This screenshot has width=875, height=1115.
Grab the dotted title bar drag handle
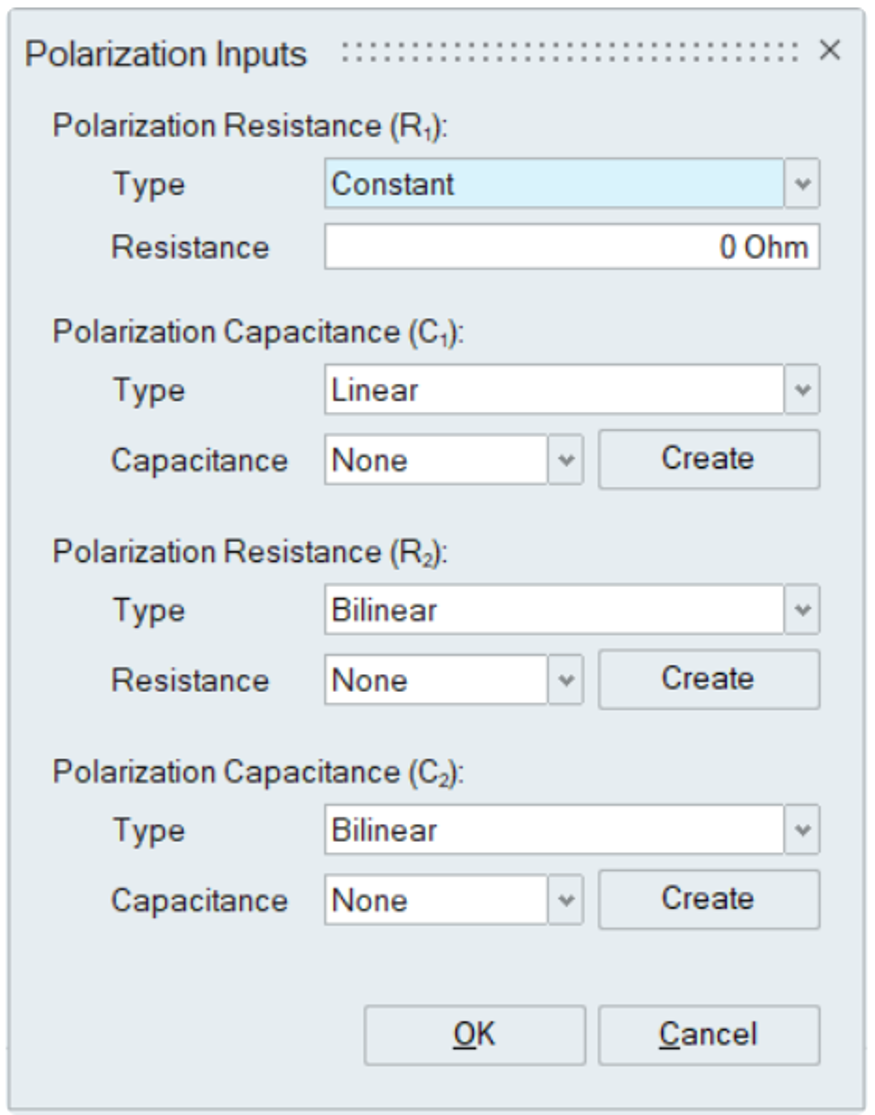coord(570,52)
